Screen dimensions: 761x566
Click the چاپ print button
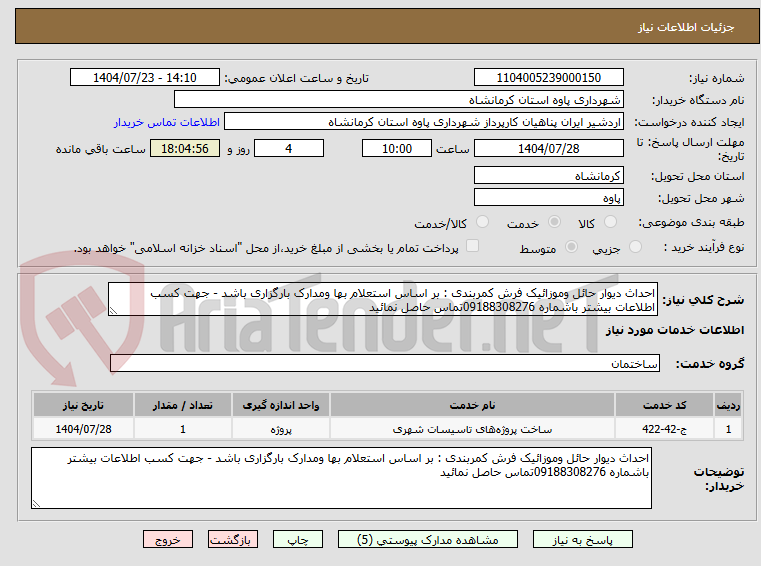(298, 539)
